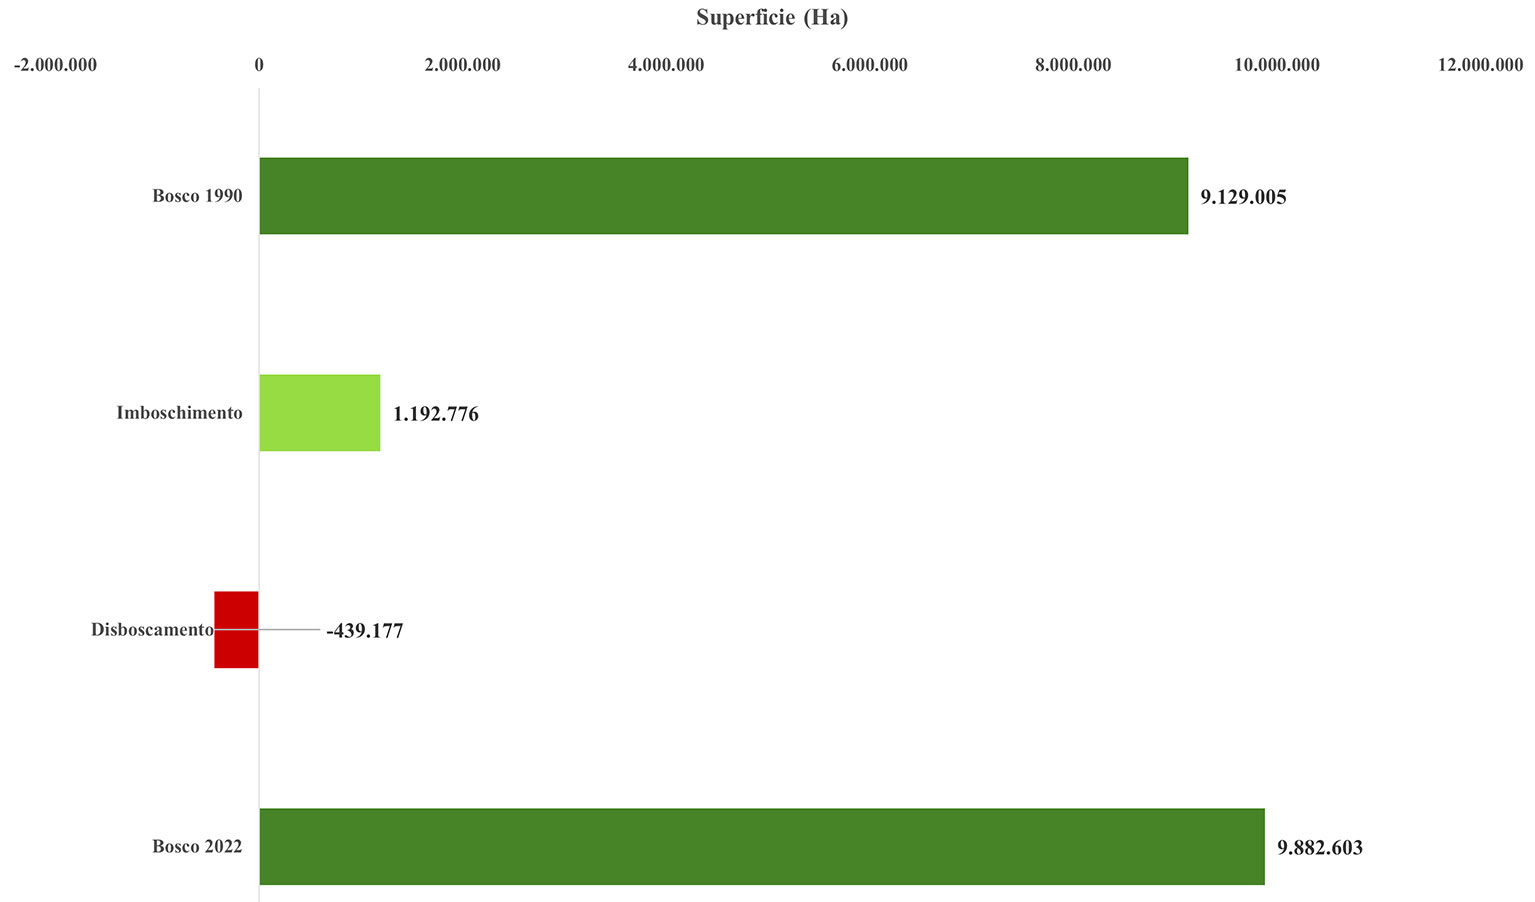Select the dark green Bosco 2022 bar

761,847
